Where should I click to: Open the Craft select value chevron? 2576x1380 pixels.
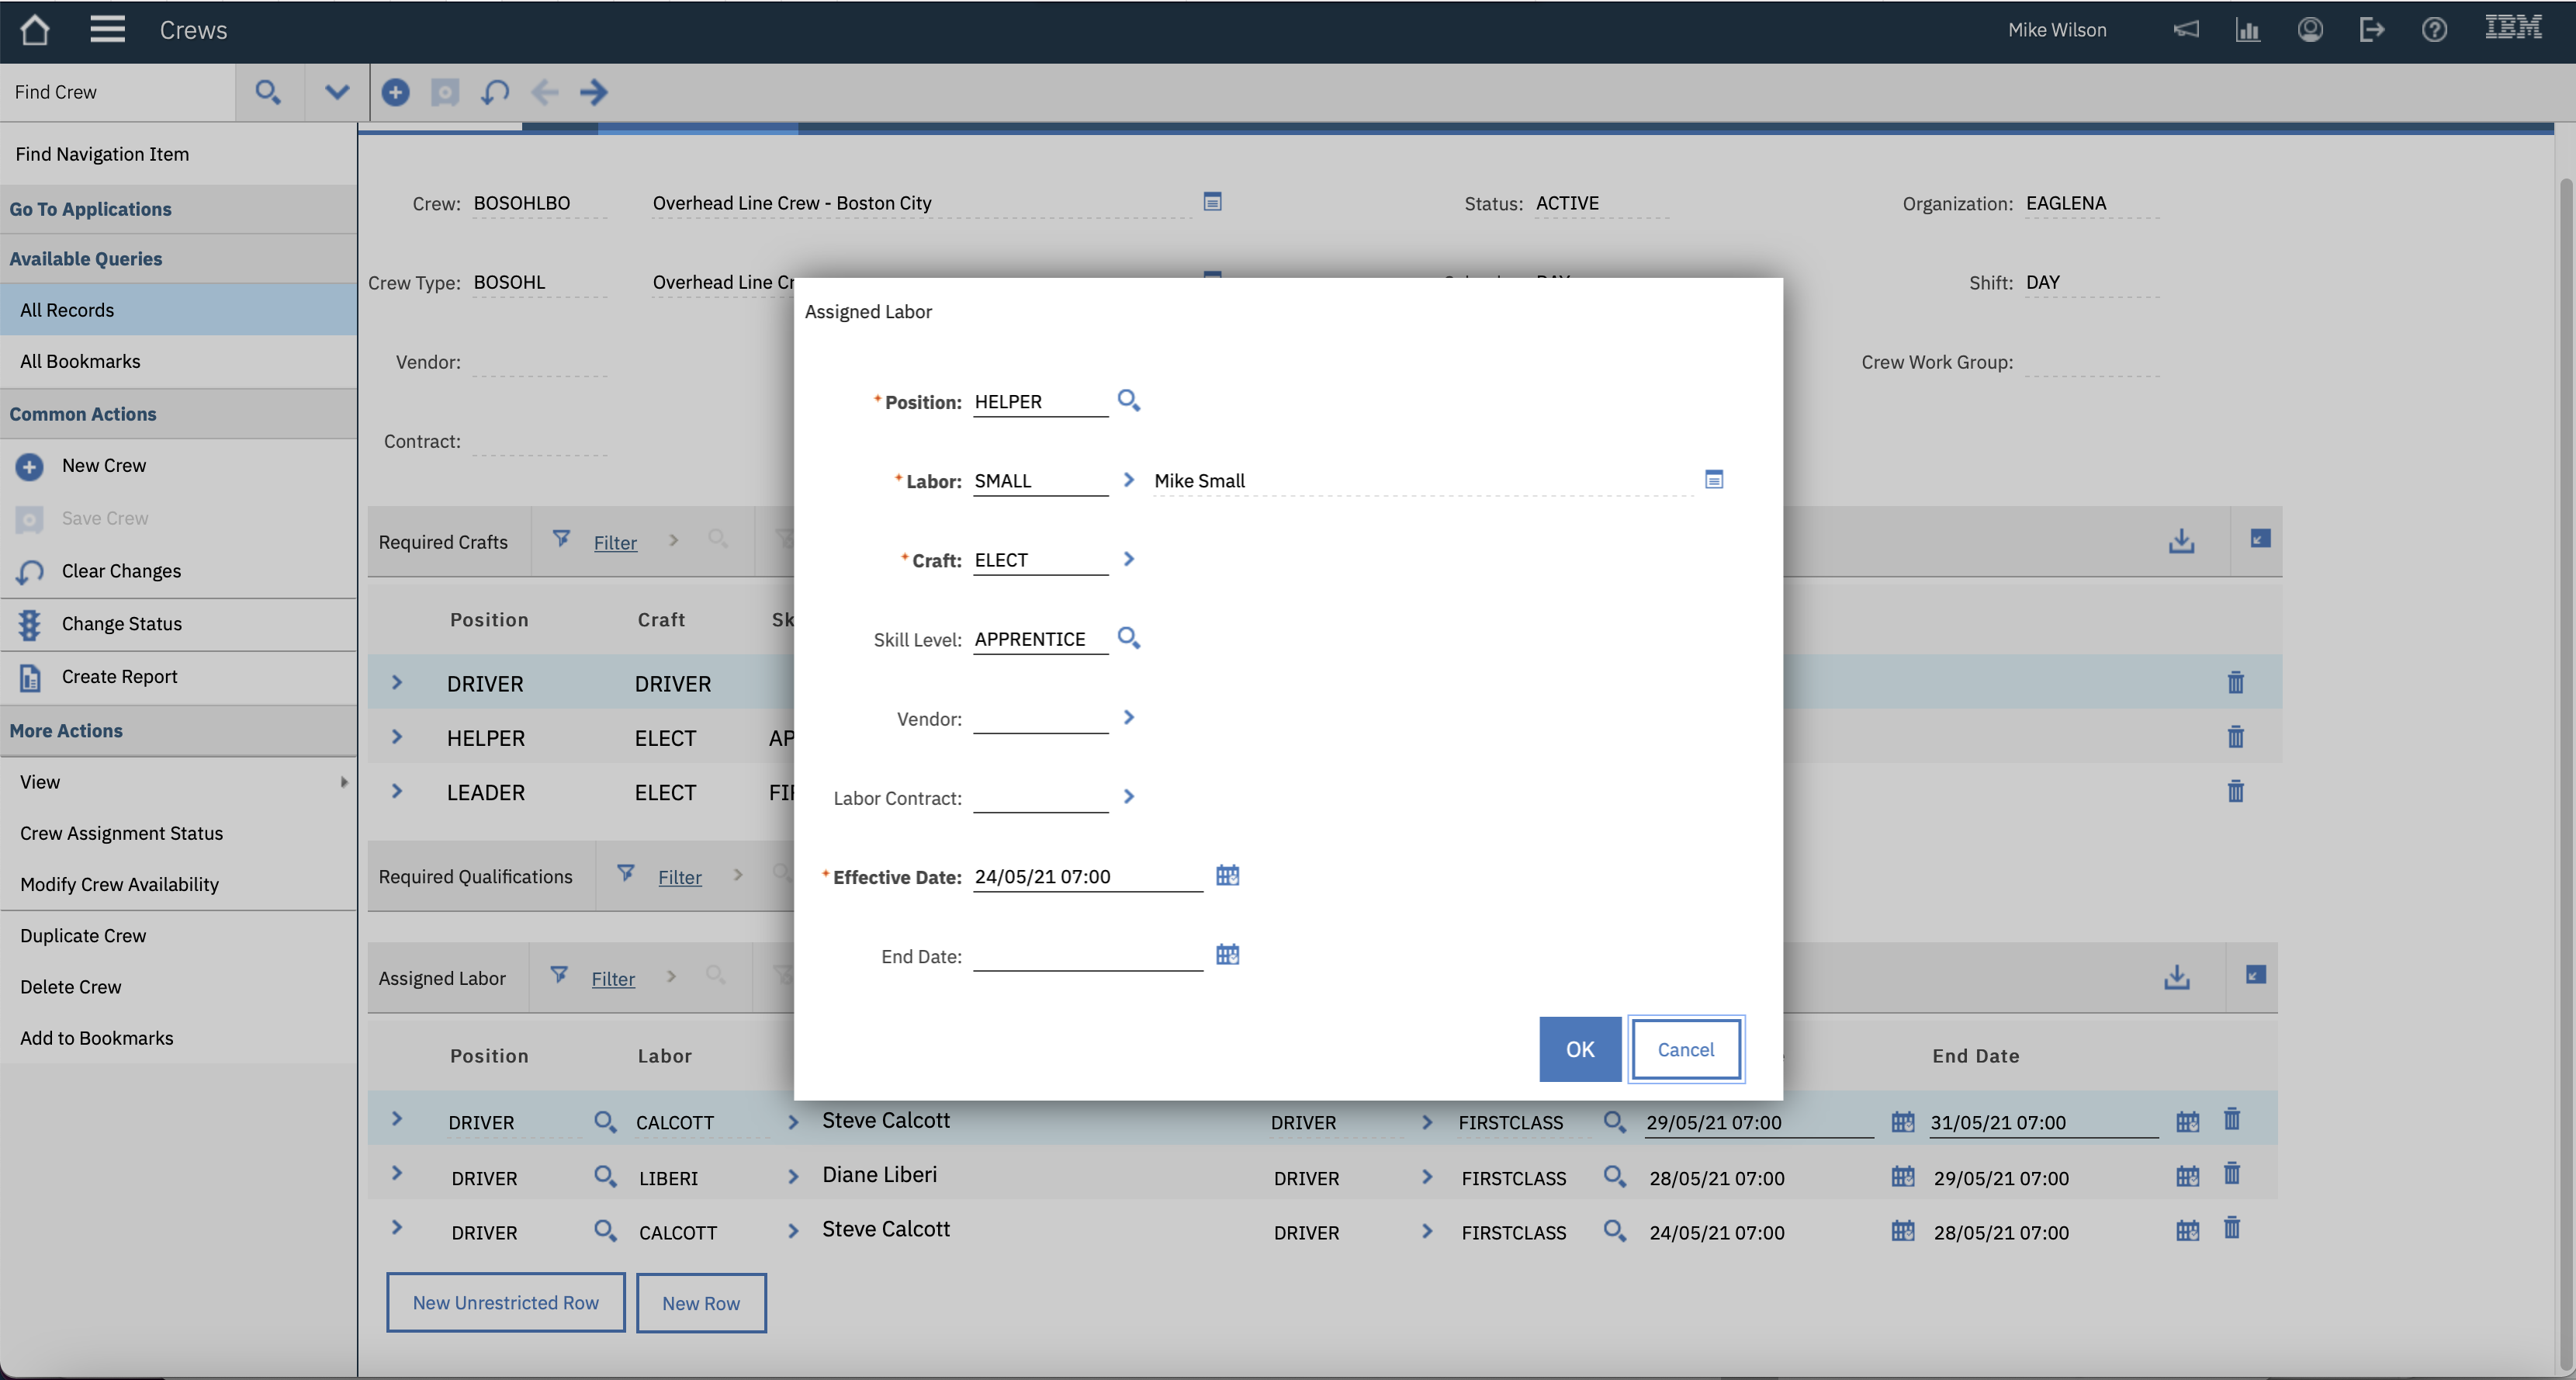coord(1129,559)
